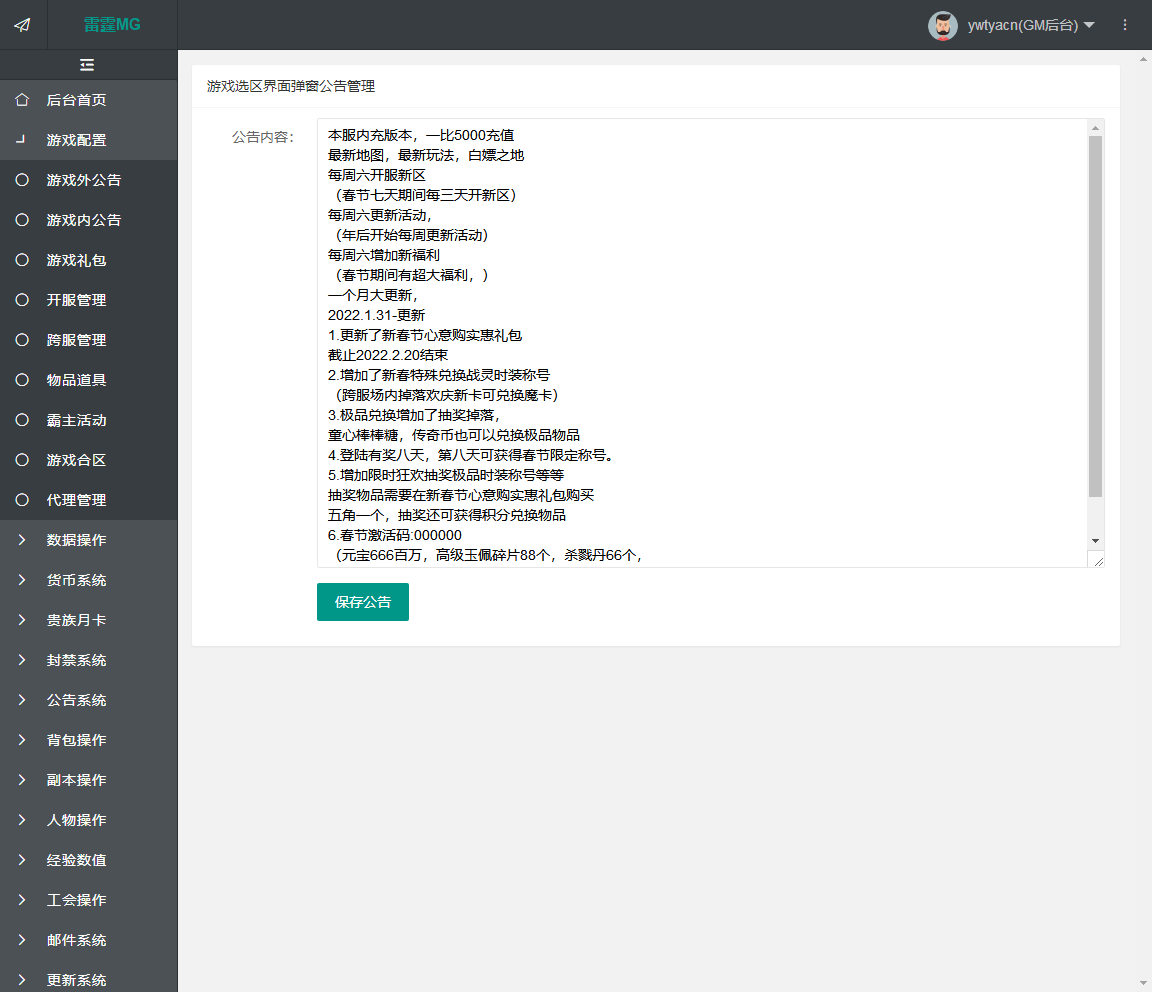Click the circle icon next to 代理管理
Viewport: 1152px width, 992px height.
click(22, 500)
